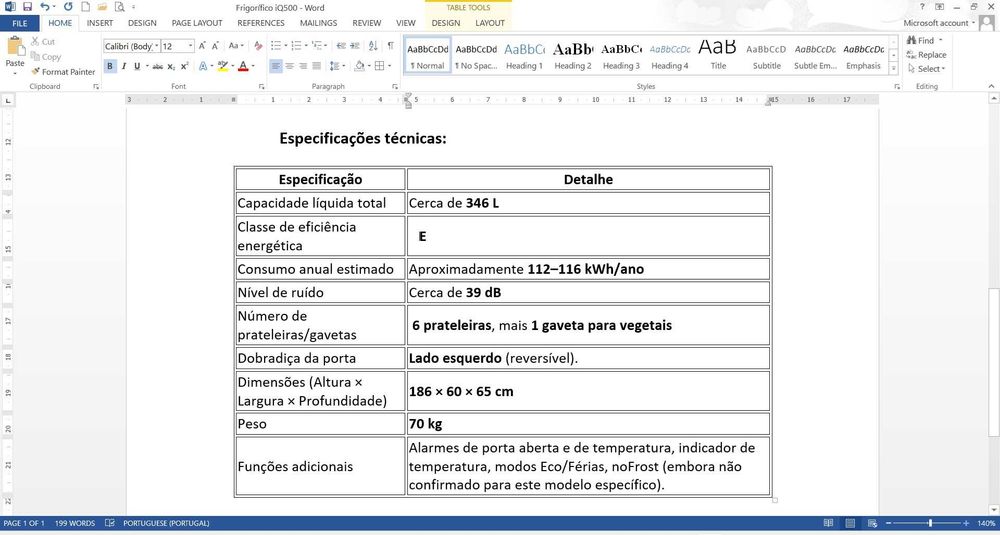Increase font size with Grow Font
The image size is (1000, 535).
[x=202, y=46]
